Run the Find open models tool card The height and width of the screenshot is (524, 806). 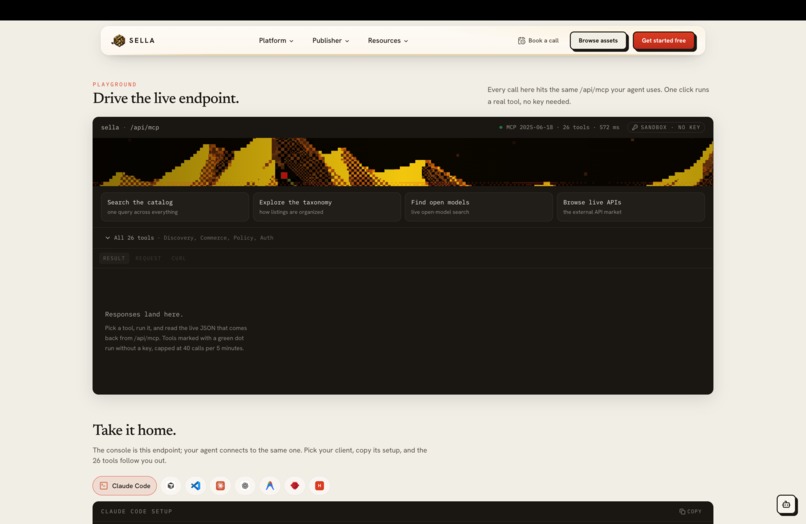(x=479, y=207)
